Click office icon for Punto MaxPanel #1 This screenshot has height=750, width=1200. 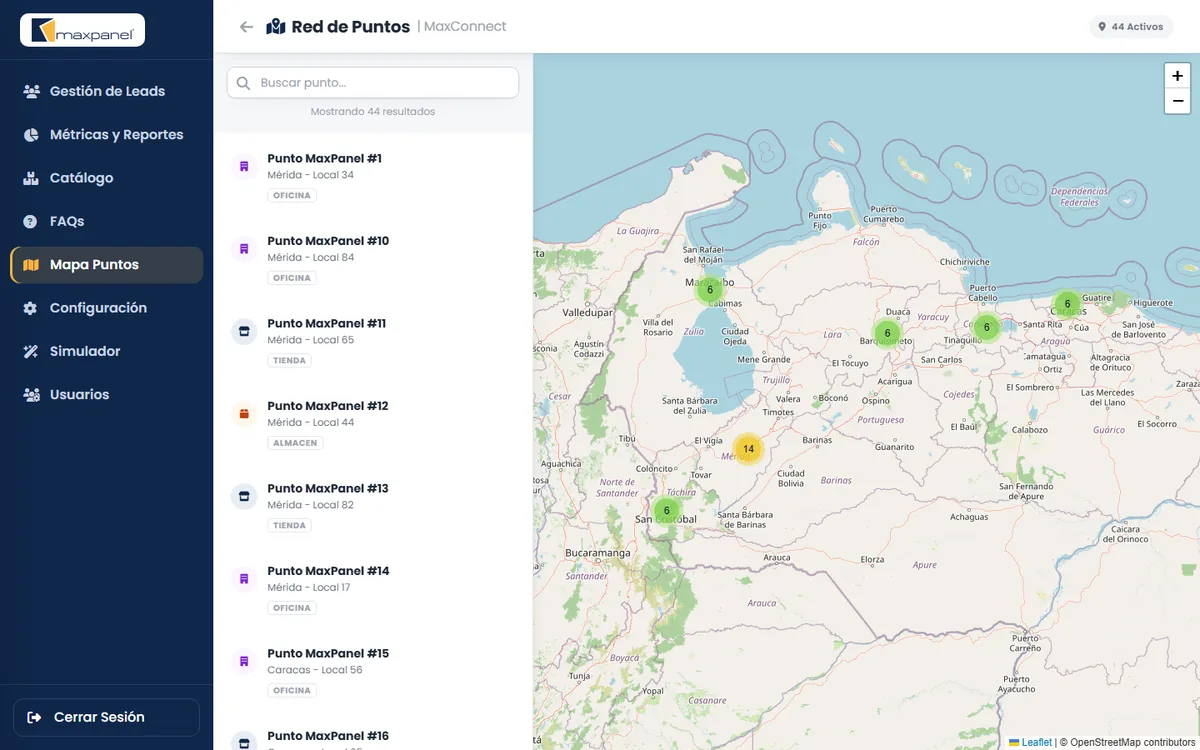click(x=244, y=166)
